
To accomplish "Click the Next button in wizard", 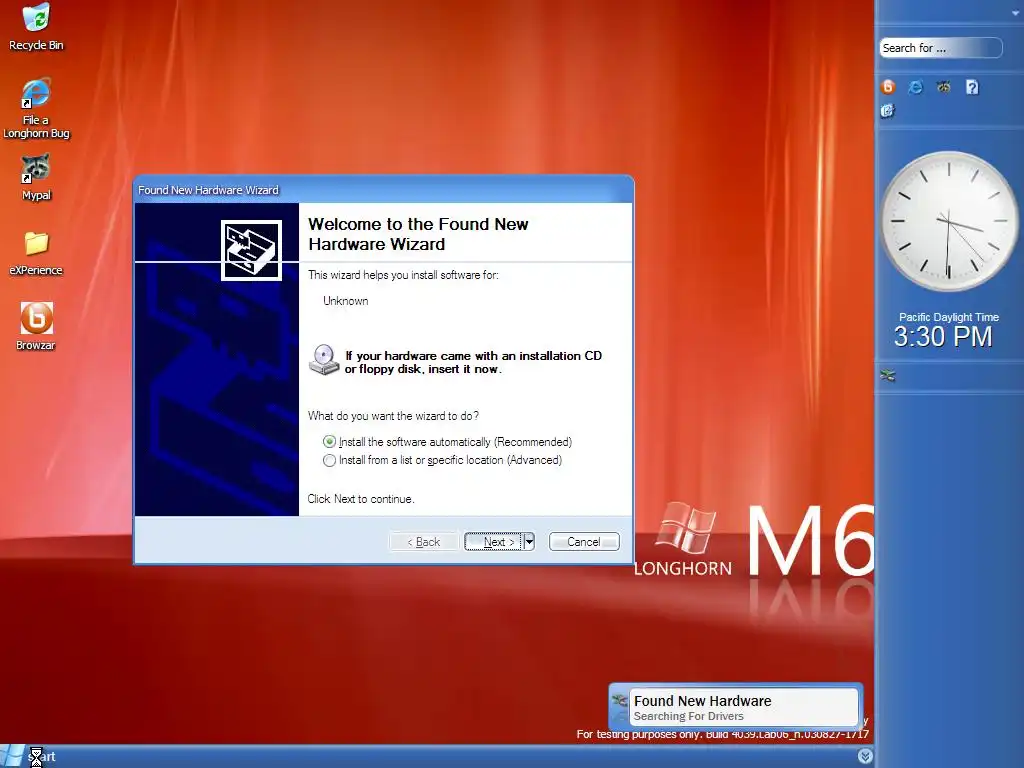I will tap(494, 541).
